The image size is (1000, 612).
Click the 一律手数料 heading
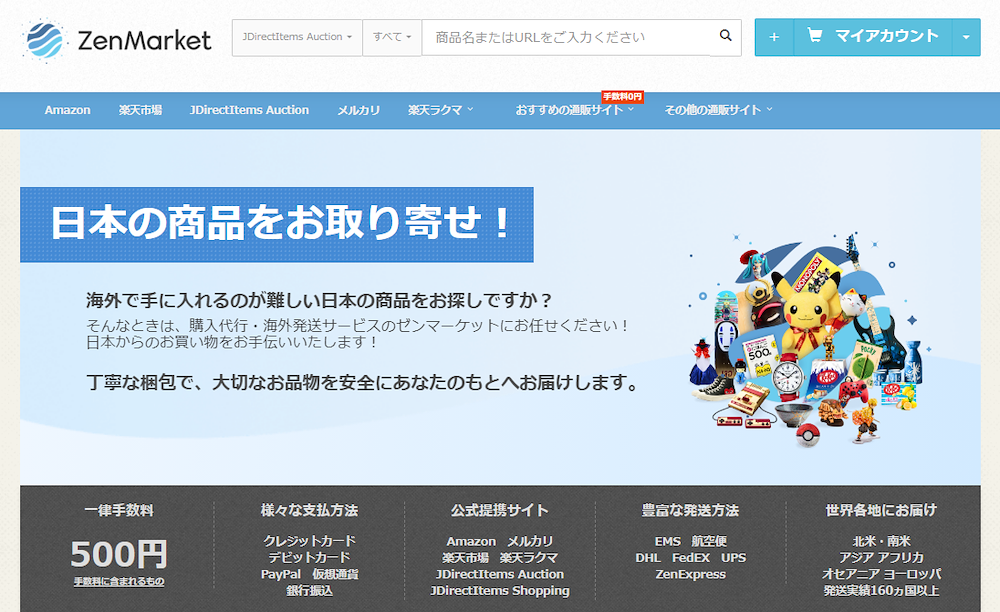click(x=119, y=510)
